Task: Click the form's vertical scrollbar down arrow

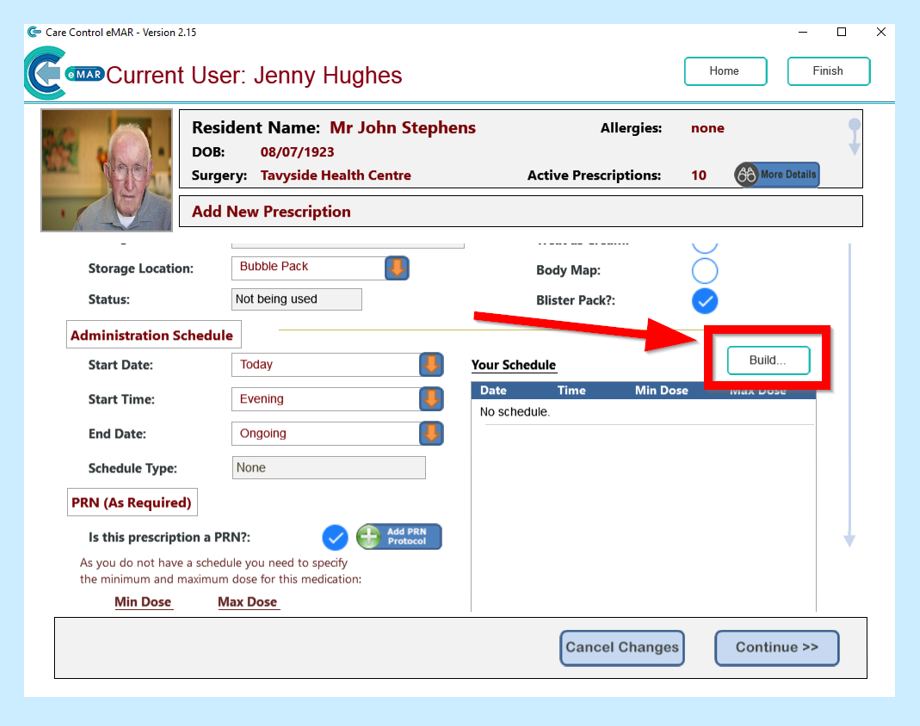Action: [849, 540]
